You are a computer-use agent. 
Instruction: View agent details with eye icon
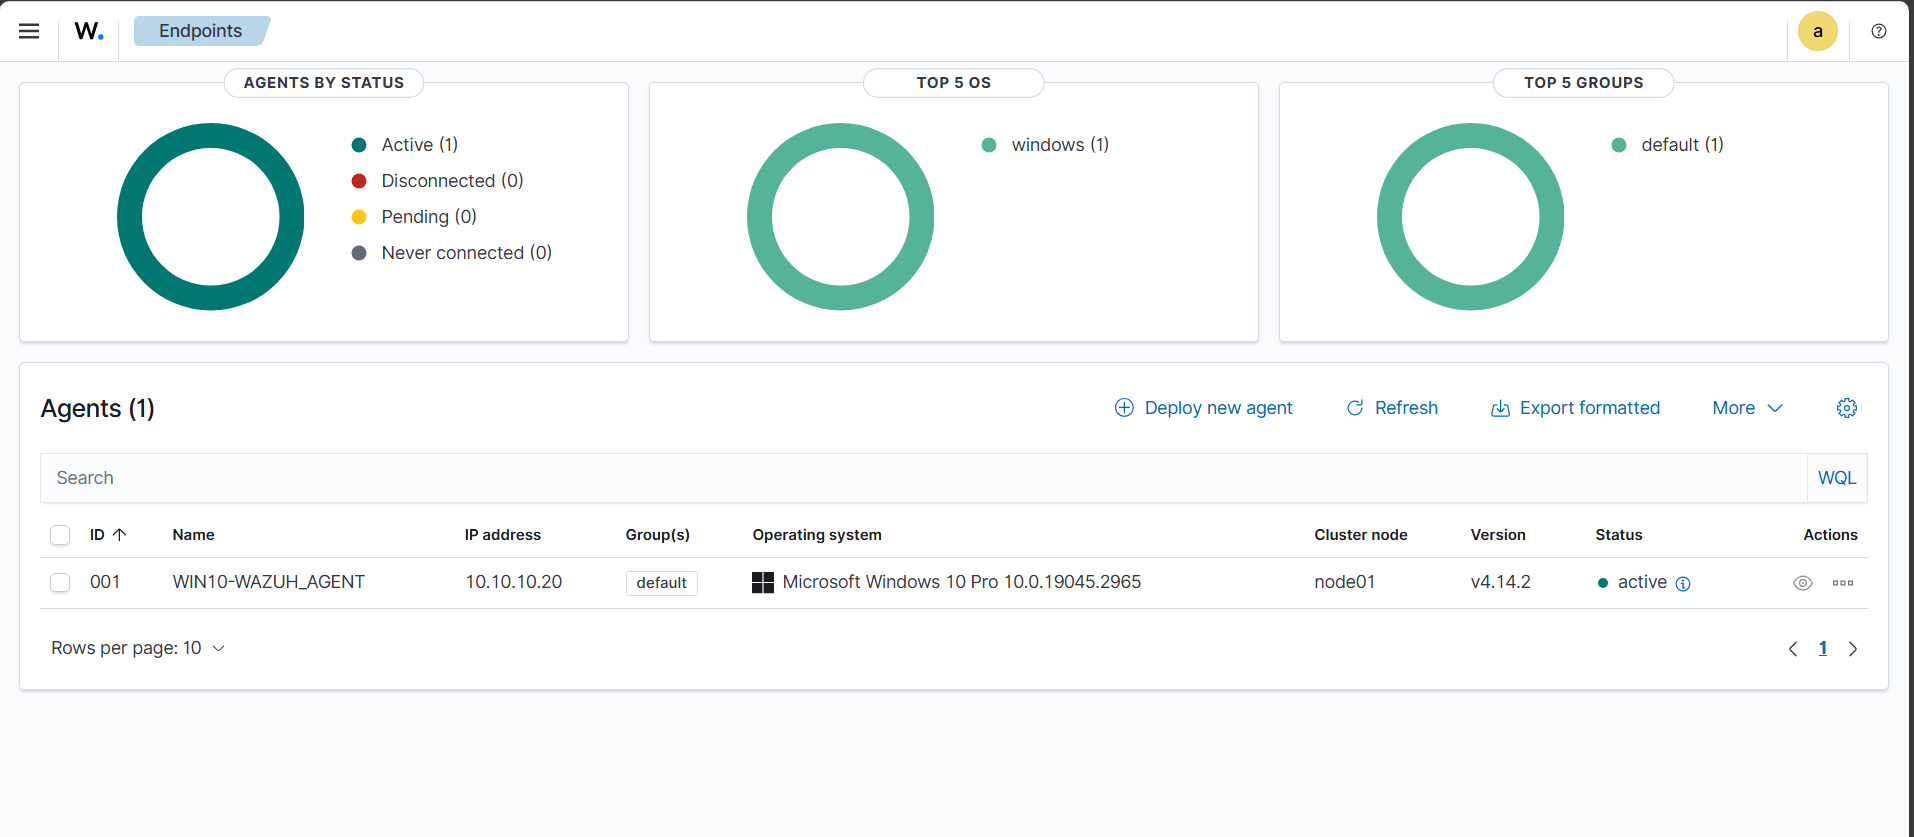1802,583
